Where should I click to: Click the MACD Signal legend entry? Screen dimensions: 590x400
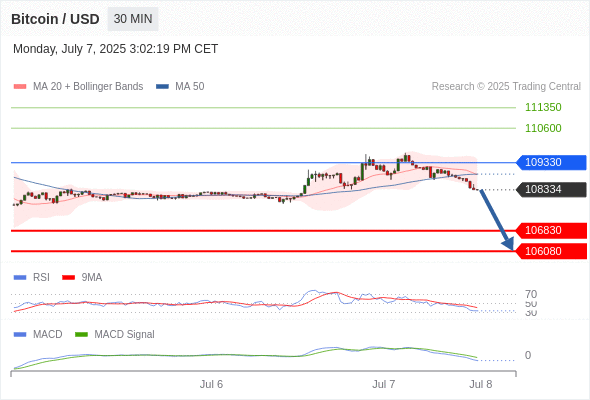point(115,334)
